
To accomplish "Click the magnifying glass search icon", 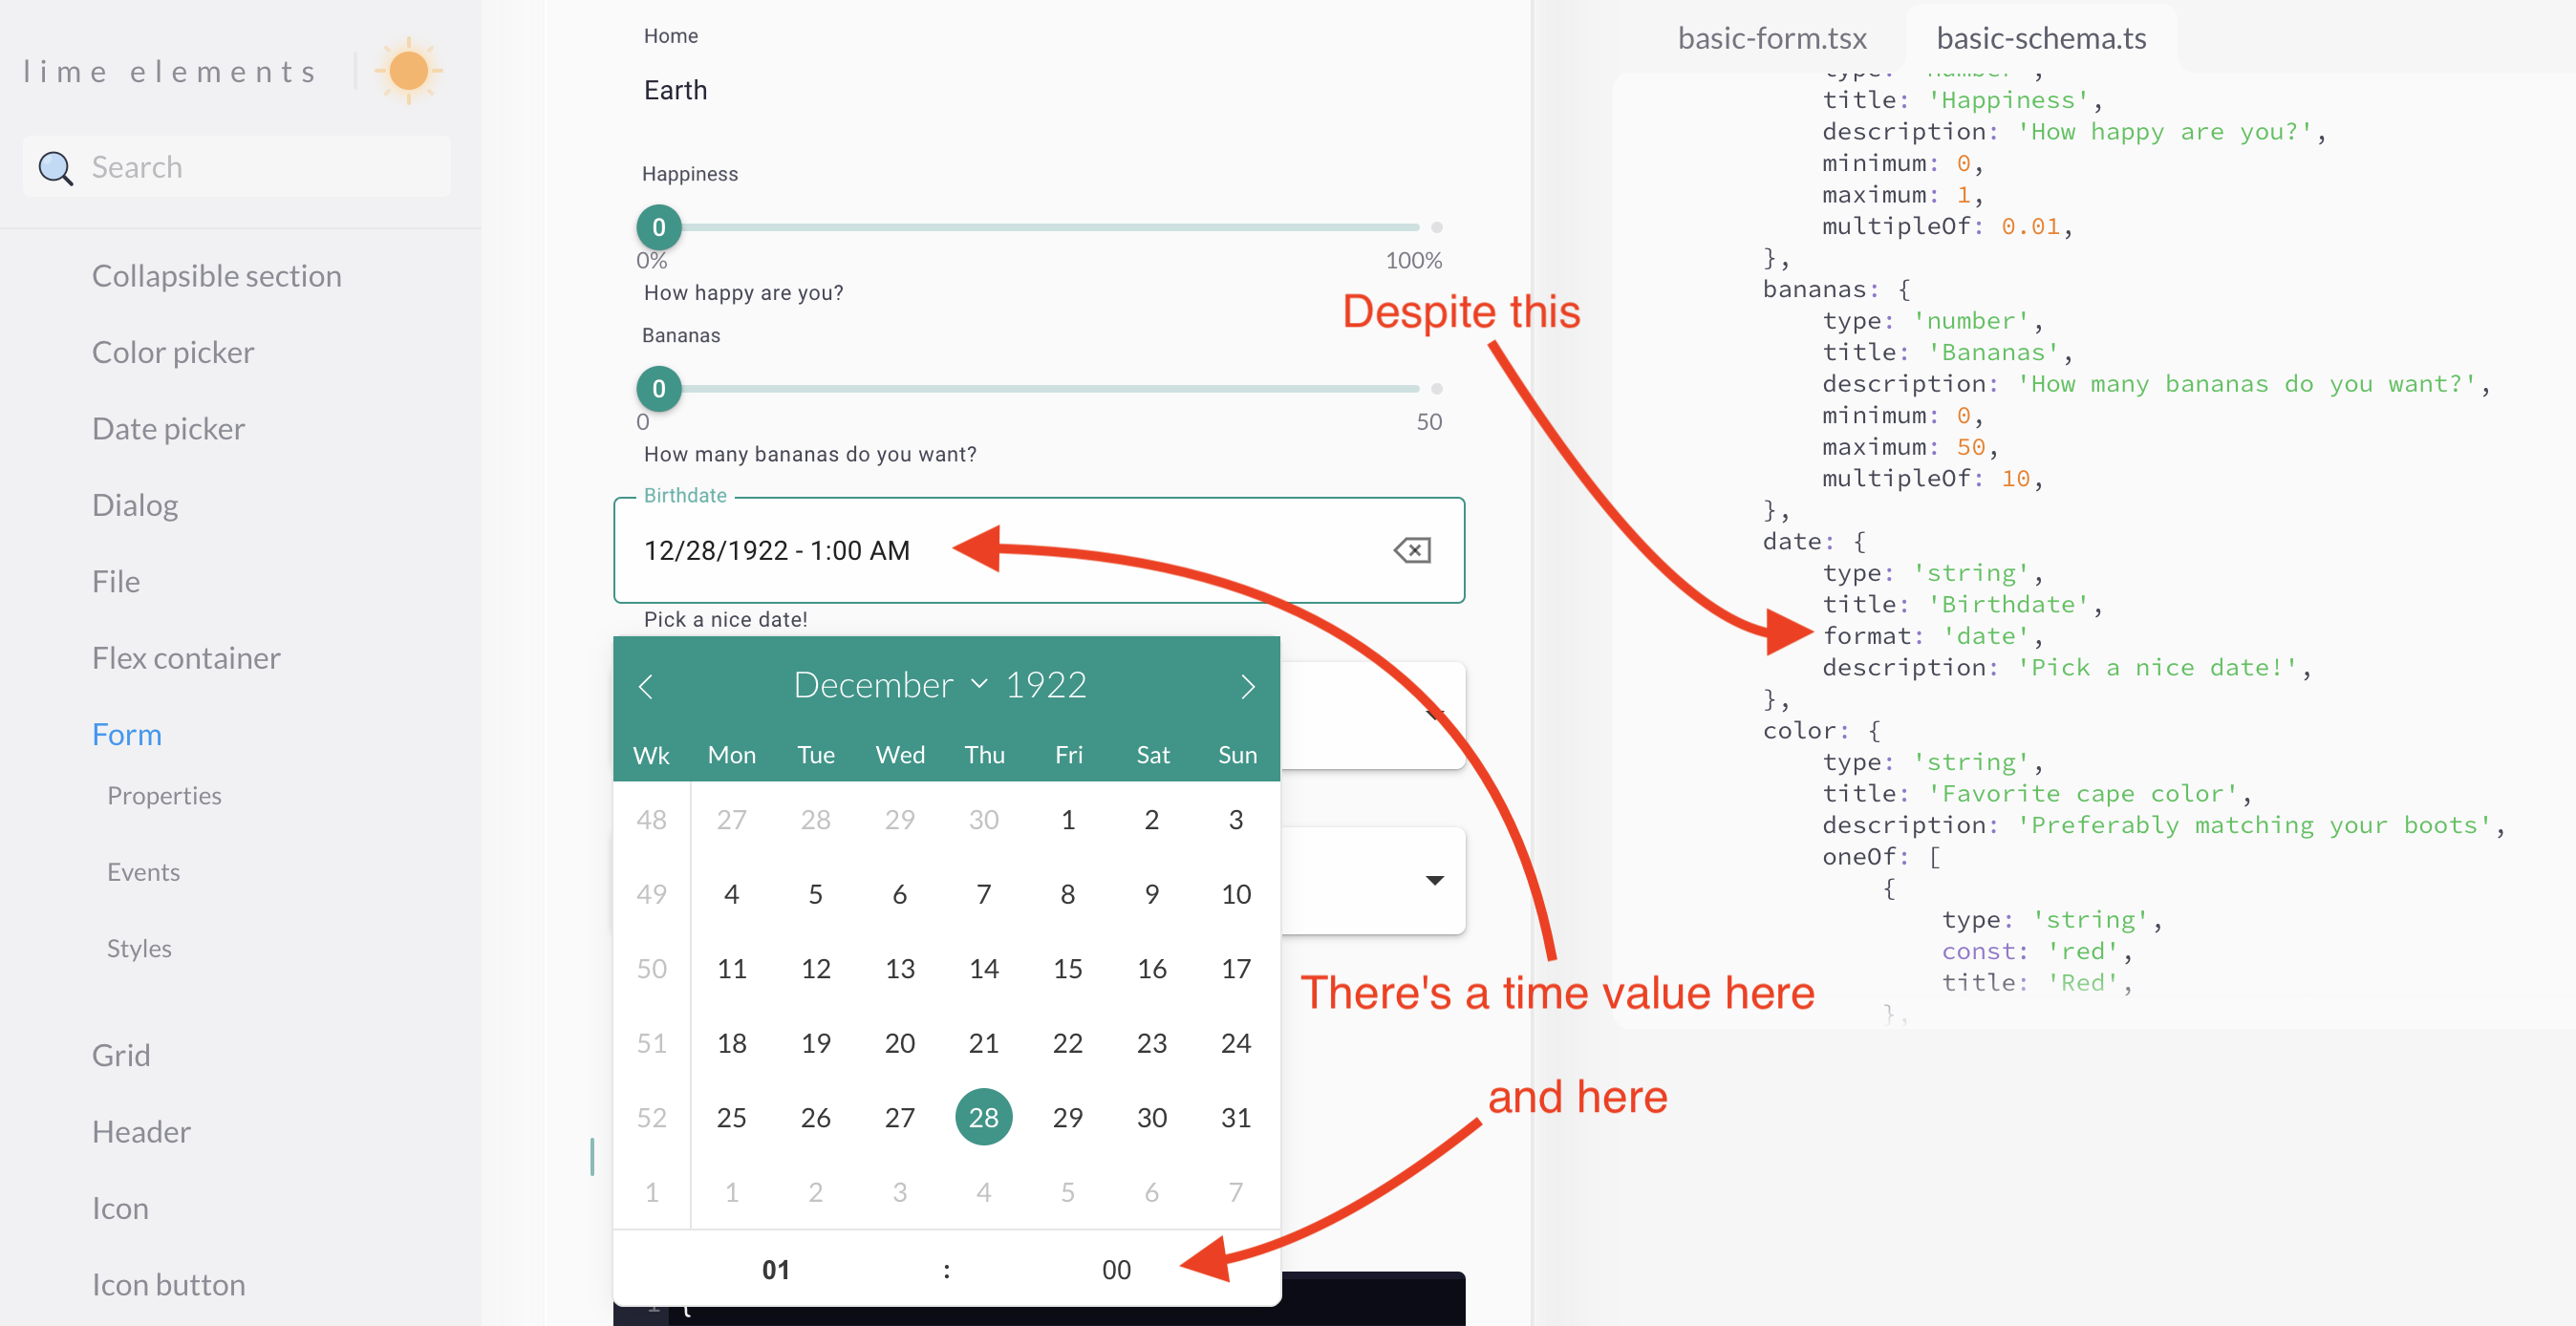I will click(56, 168).
